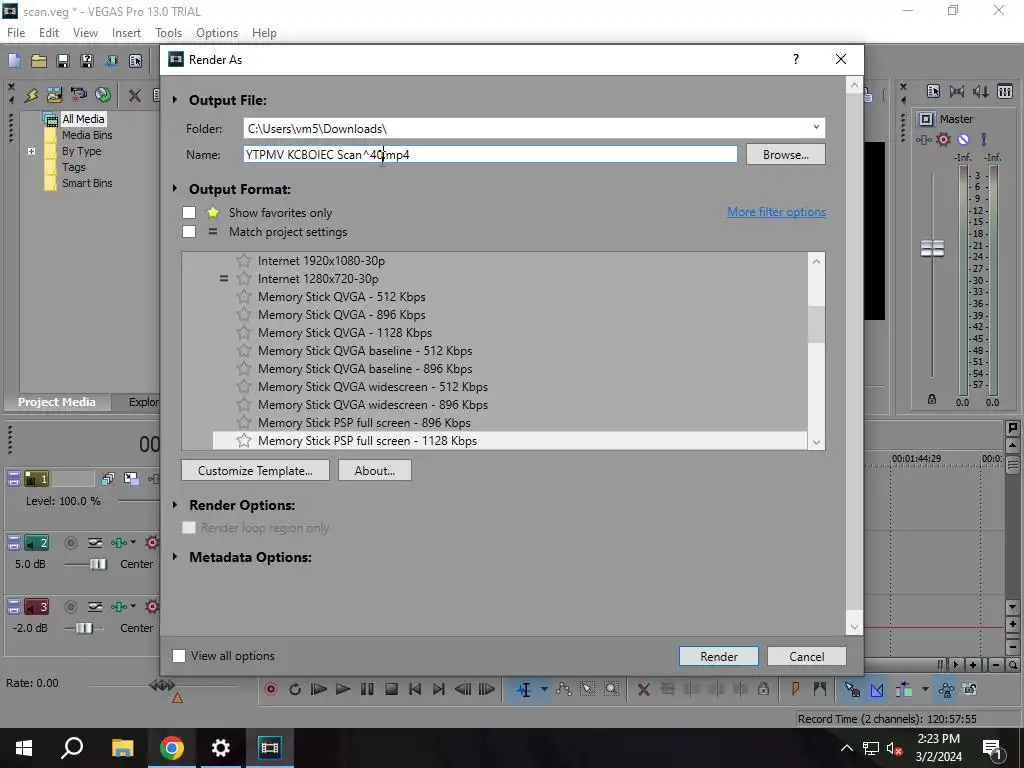Click track 2 audio FX gear icon
This screenshot has width=1024, height=768.
click(x=152, y=543)
